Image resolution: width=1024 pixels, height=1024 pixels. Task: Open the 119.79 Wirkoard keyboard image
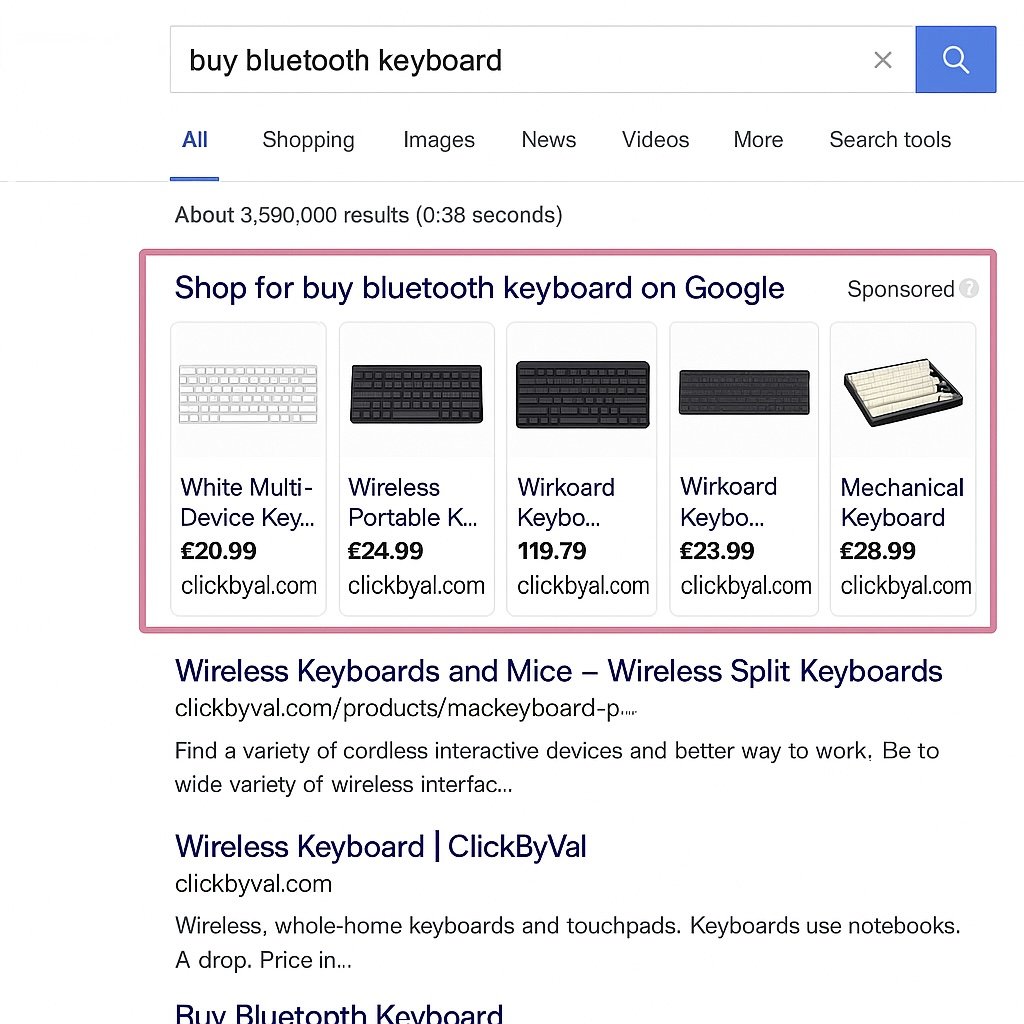(x=583, y=394)
